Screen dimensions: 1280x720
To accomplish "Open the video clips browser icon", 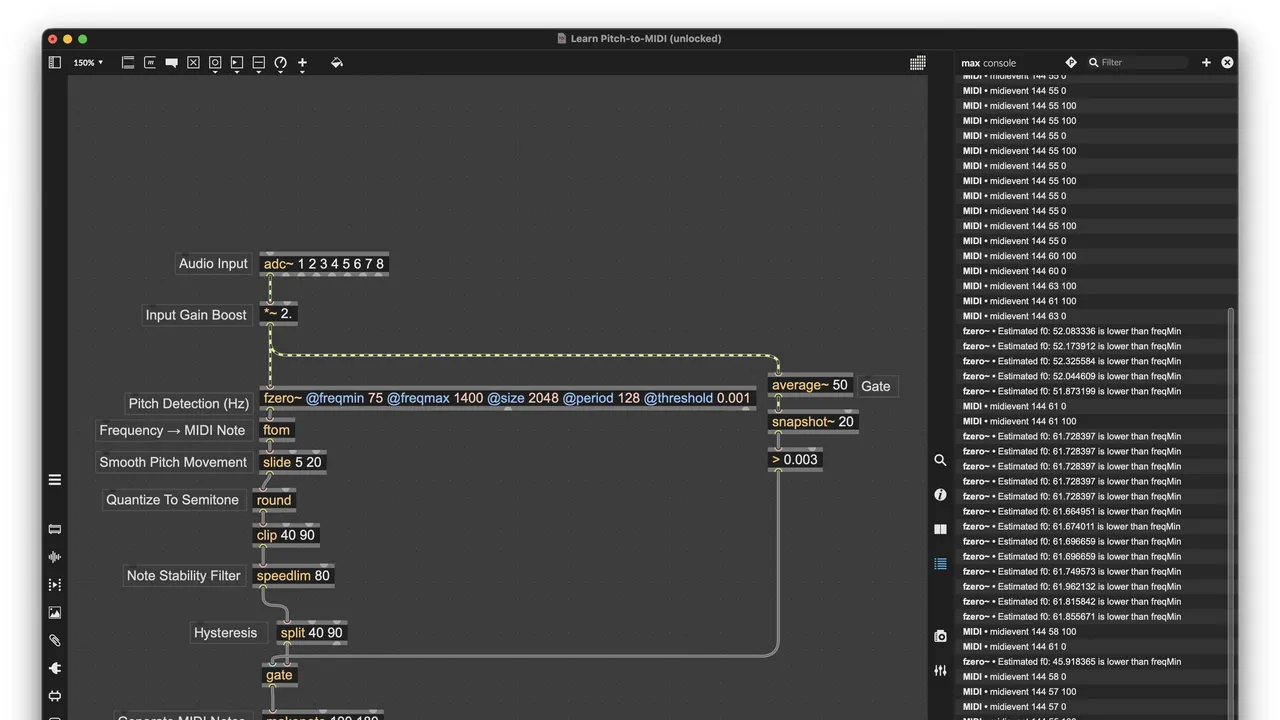I will [x=55, y=585].
